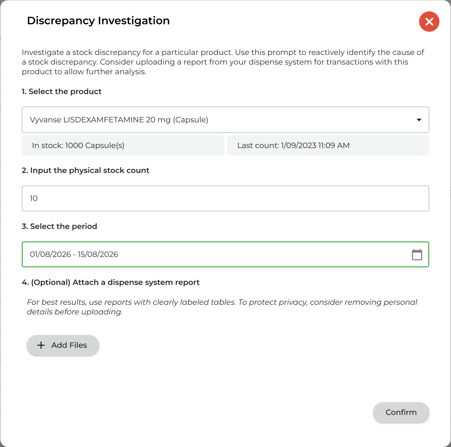
Task: Confirm the discrepancy investigation
Action: (x=401, y=412)
